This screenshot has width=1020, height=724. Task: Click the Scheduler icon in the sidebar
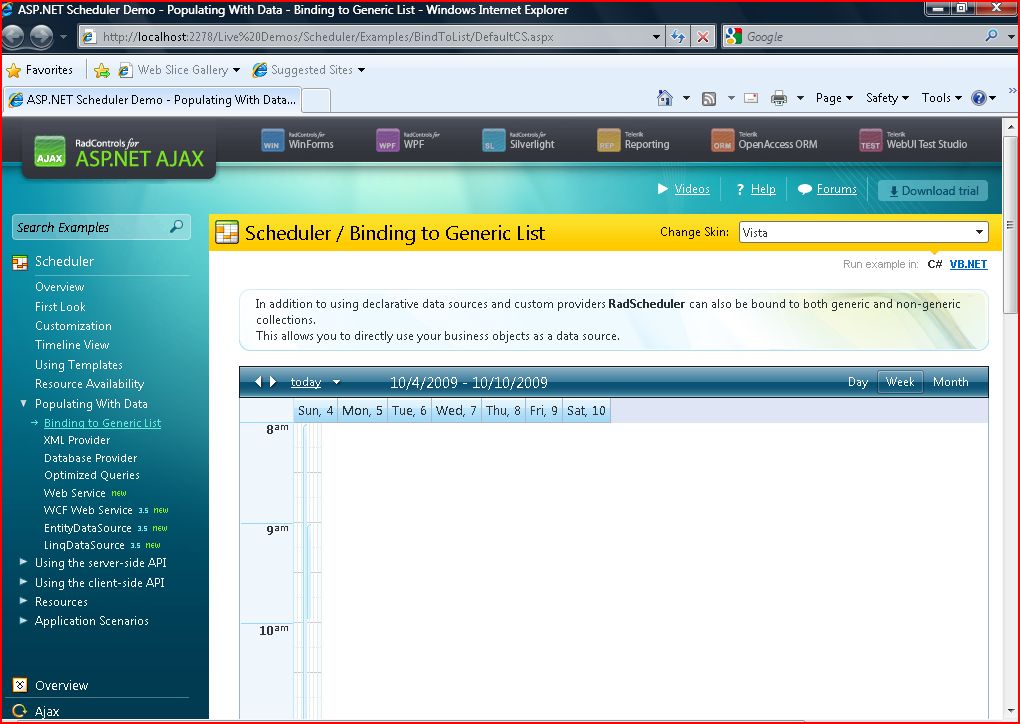[20, 262]
